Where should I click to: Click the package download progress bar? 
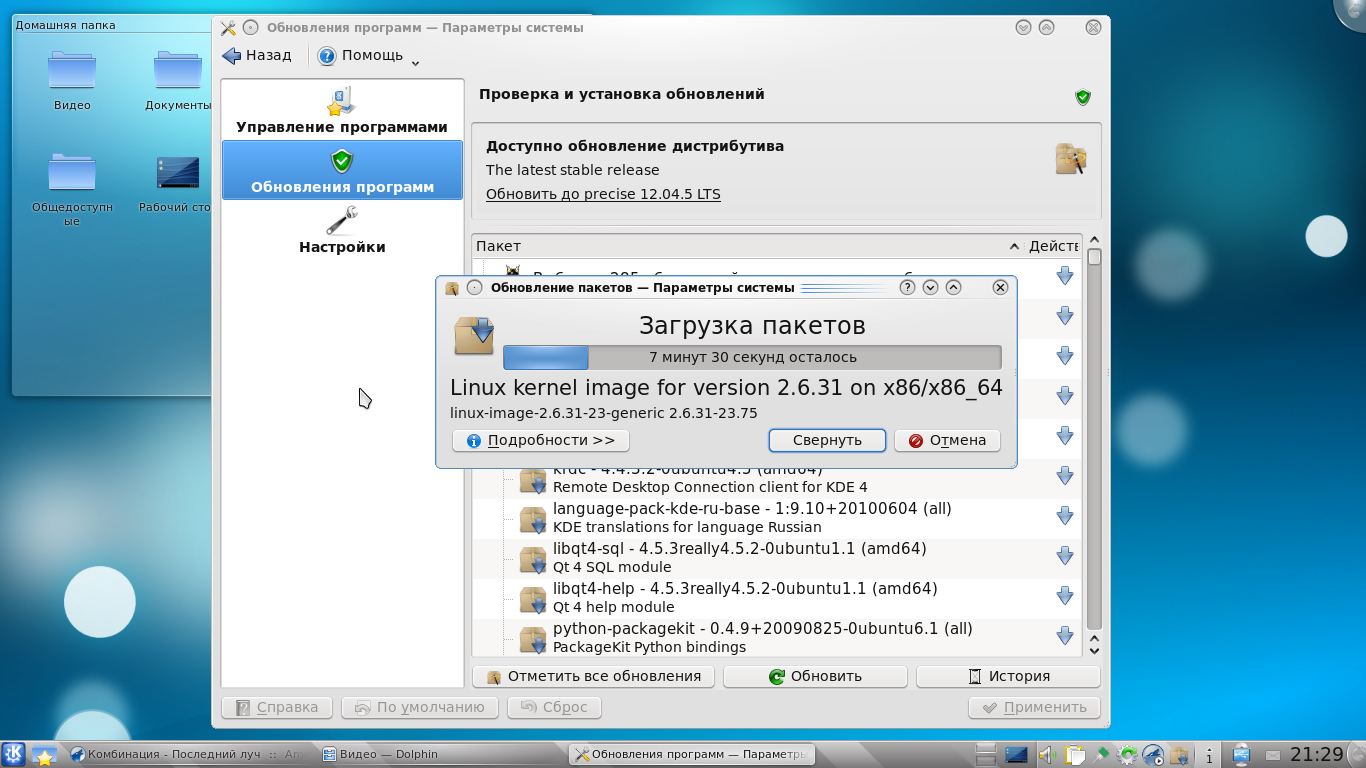tap(752, 357)
